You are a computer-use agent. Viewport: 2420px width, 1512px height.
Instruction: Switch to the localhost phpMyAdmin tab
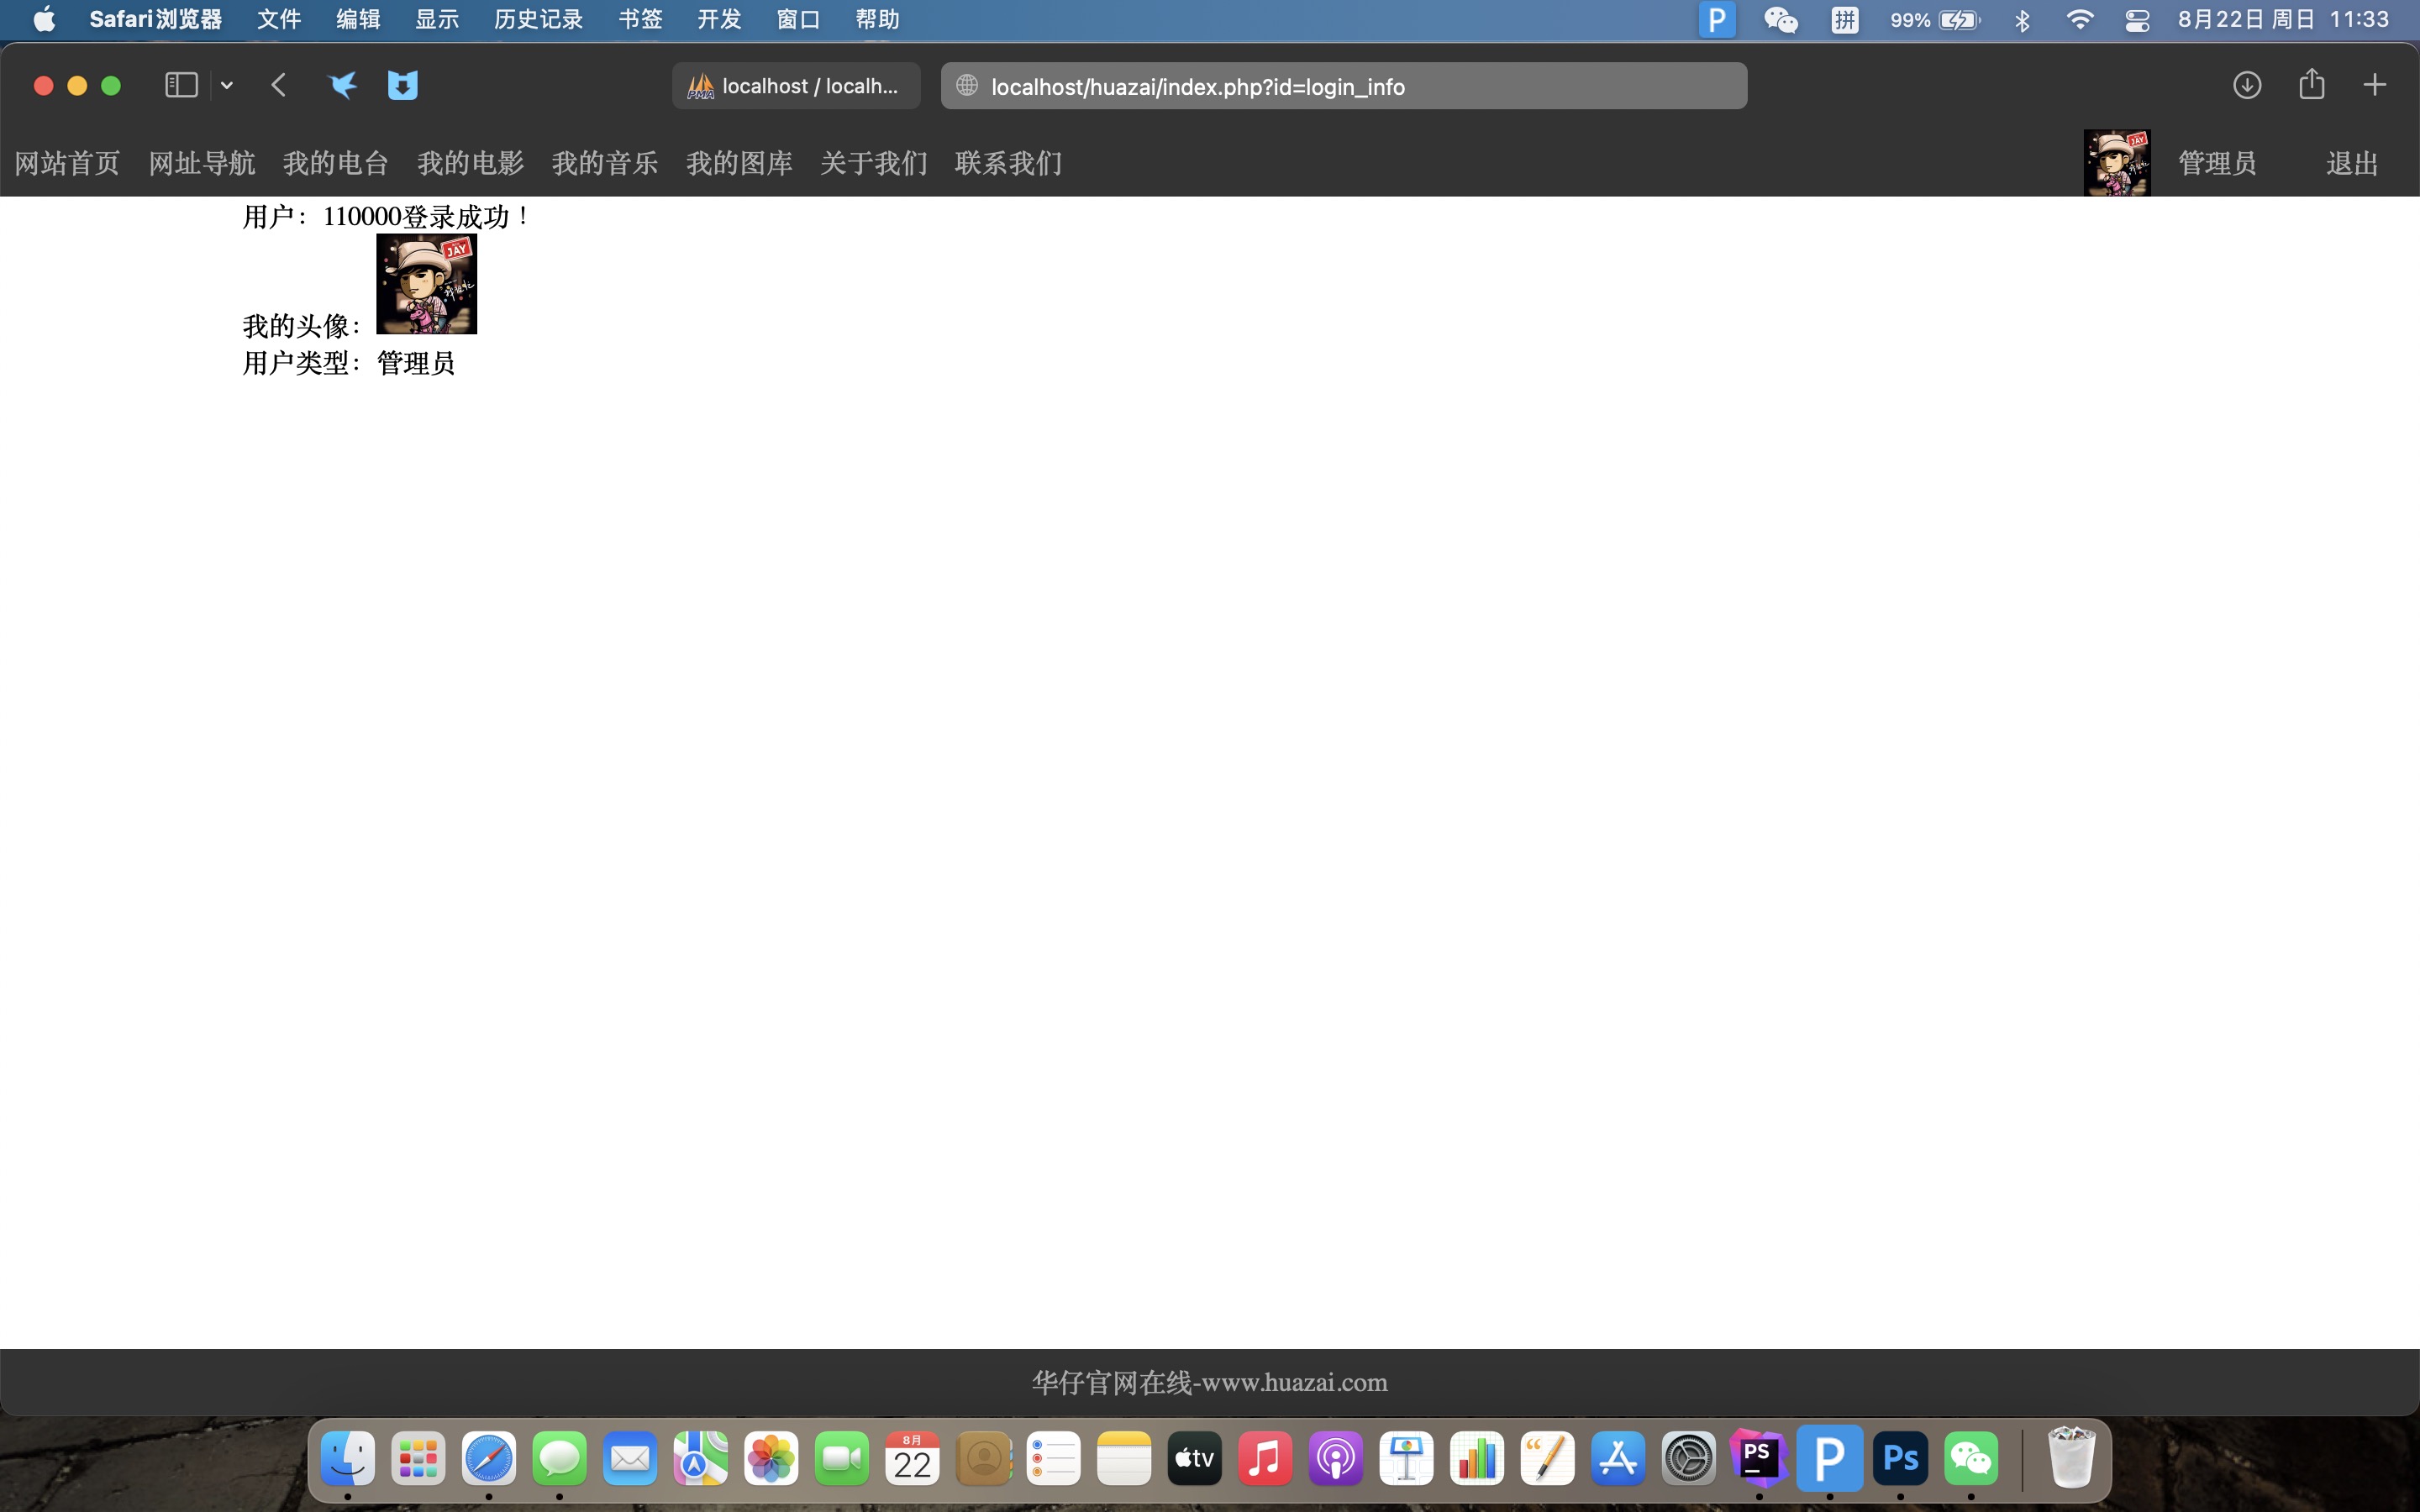tap(796, 86)
